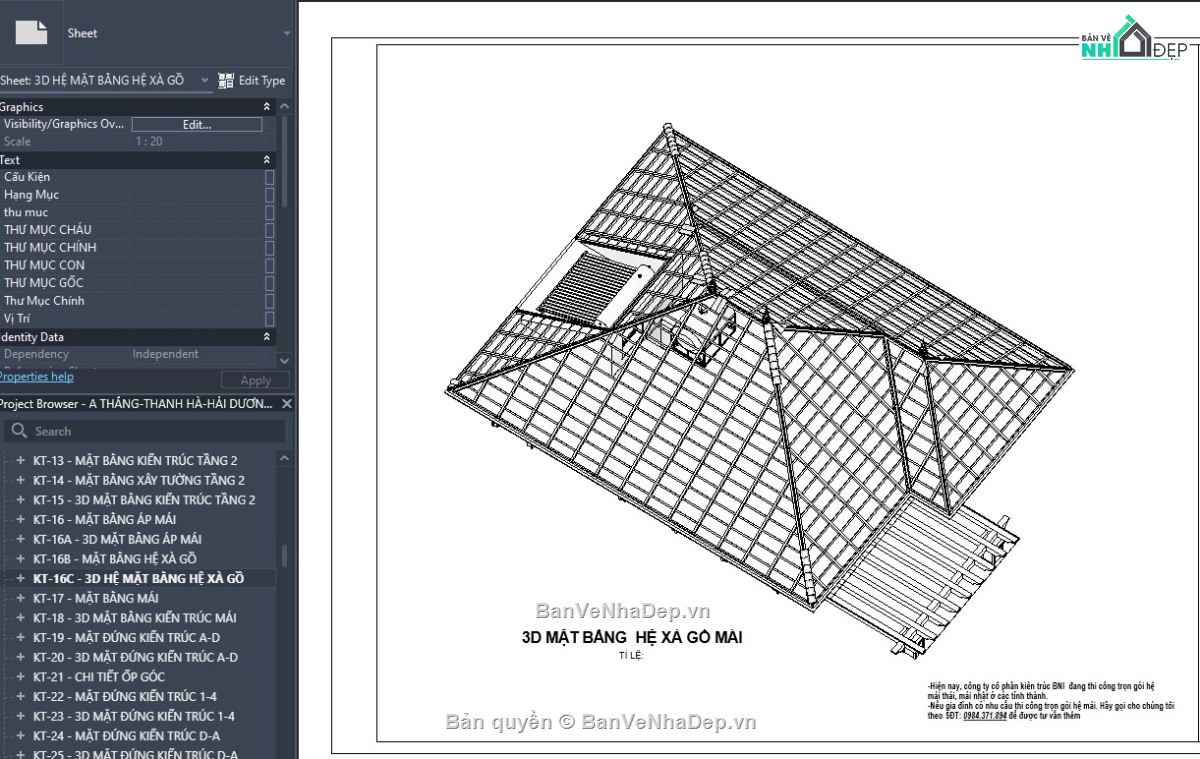Image resolution: width=1200 pixels, height=759 pixels.
Task: Collapse the Graphics properties group
Action: 267,106
